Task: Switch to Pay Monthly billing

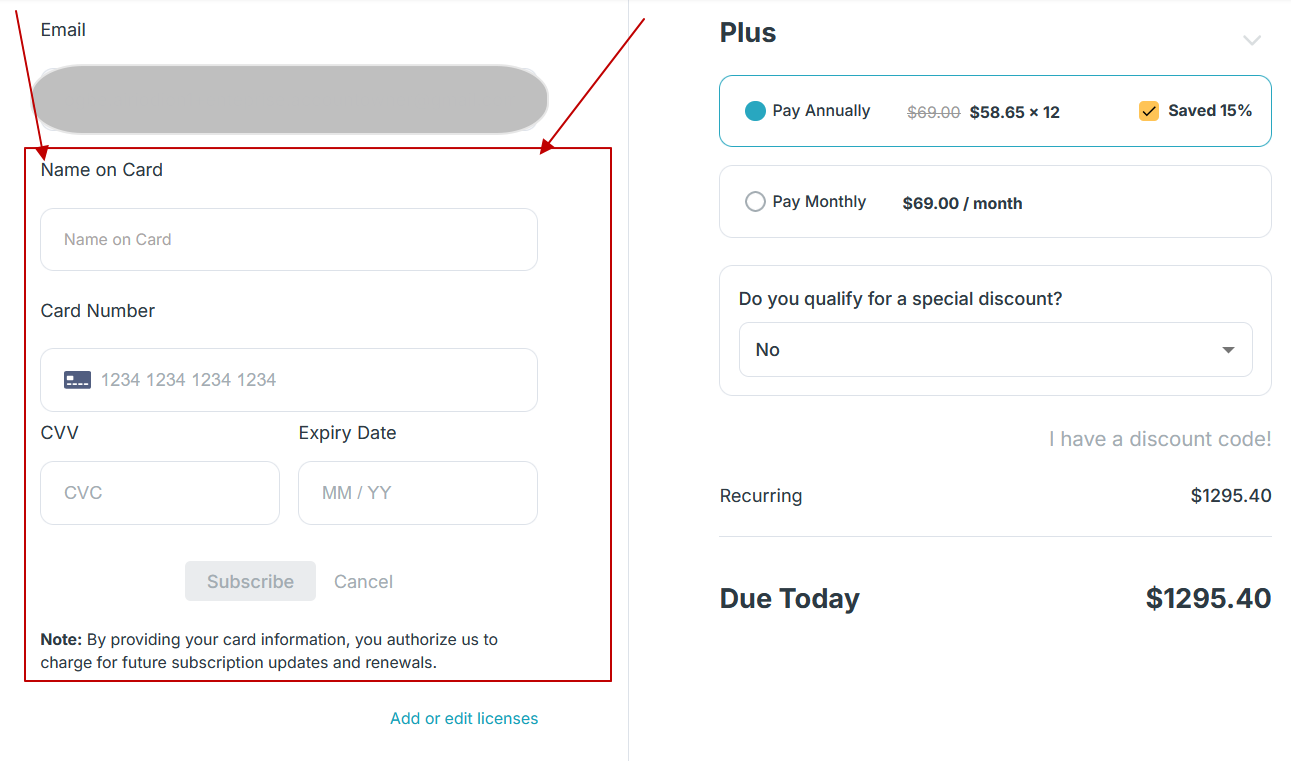Action: [755, 201]
